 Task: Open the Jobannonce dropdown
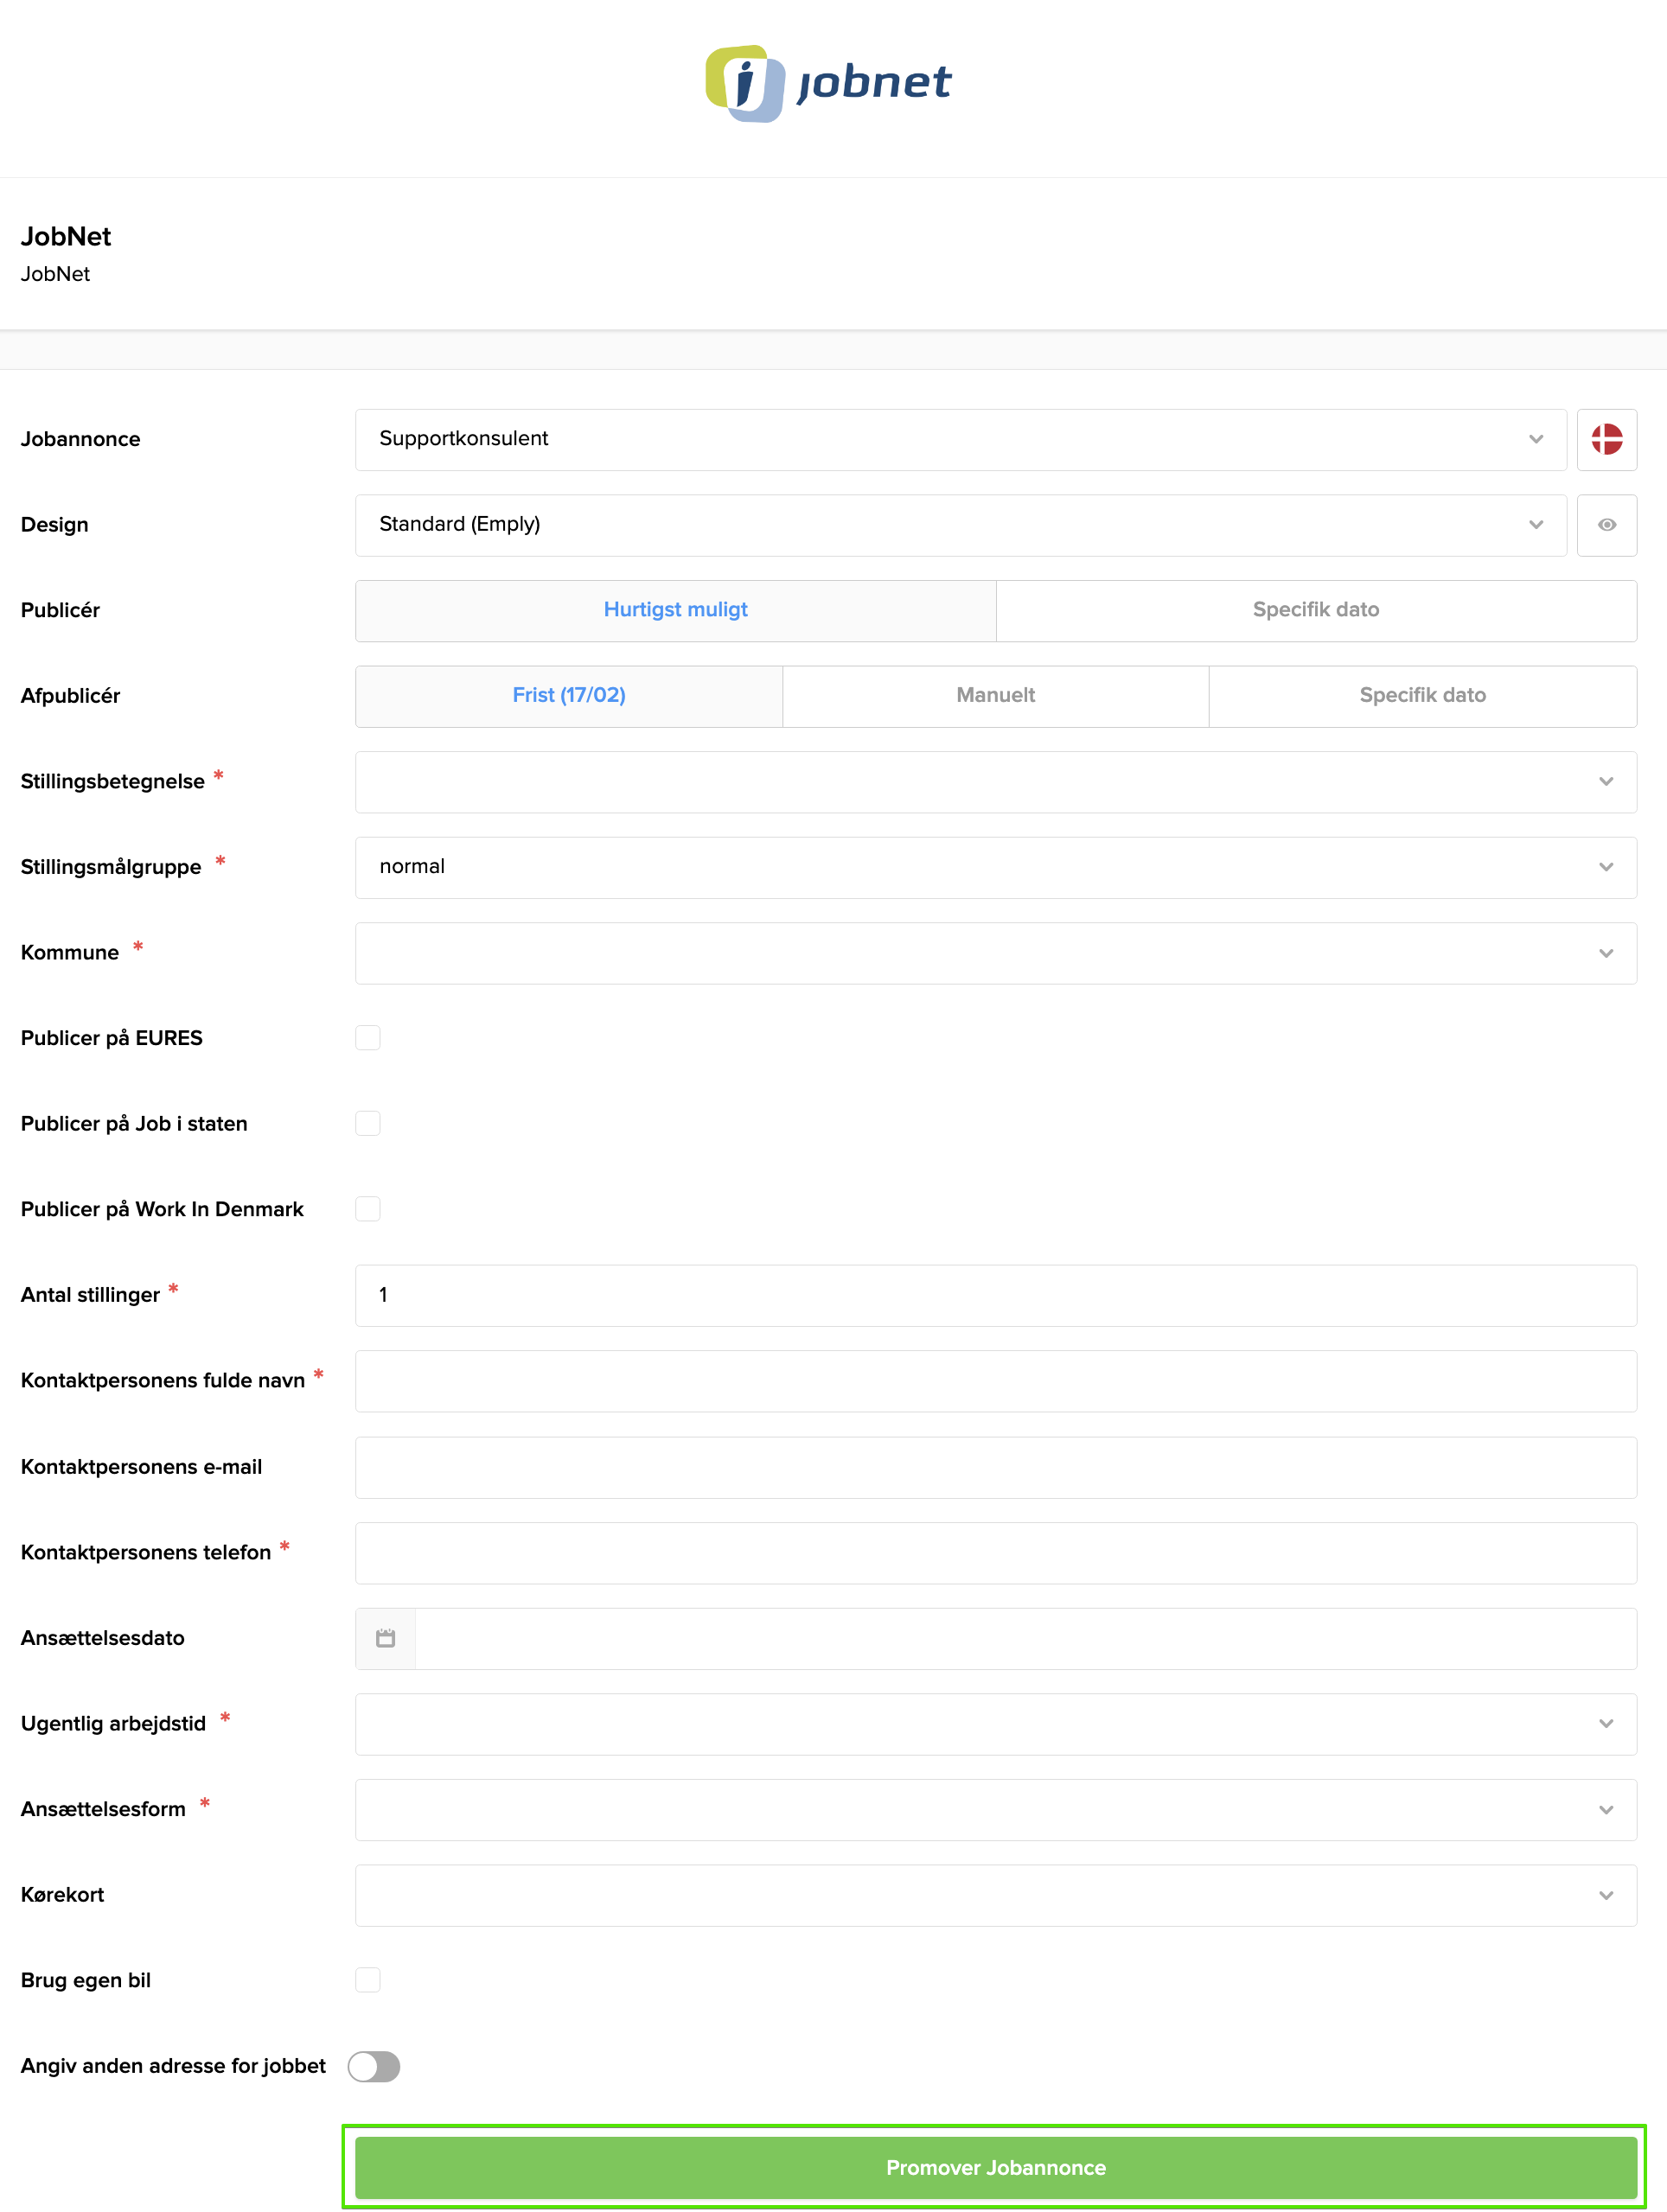tap(960, 439)
